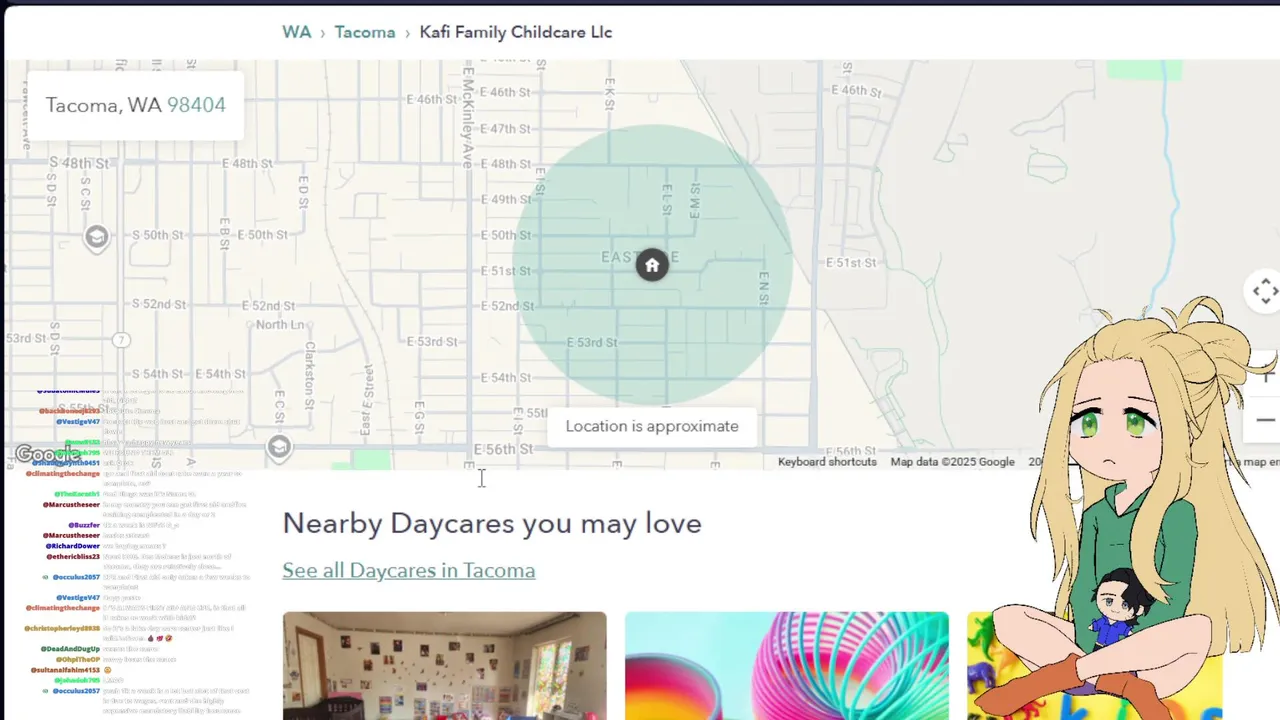Click the Route 7 highway shield marker
This screenshot has width=1280, height=720.
121,340
